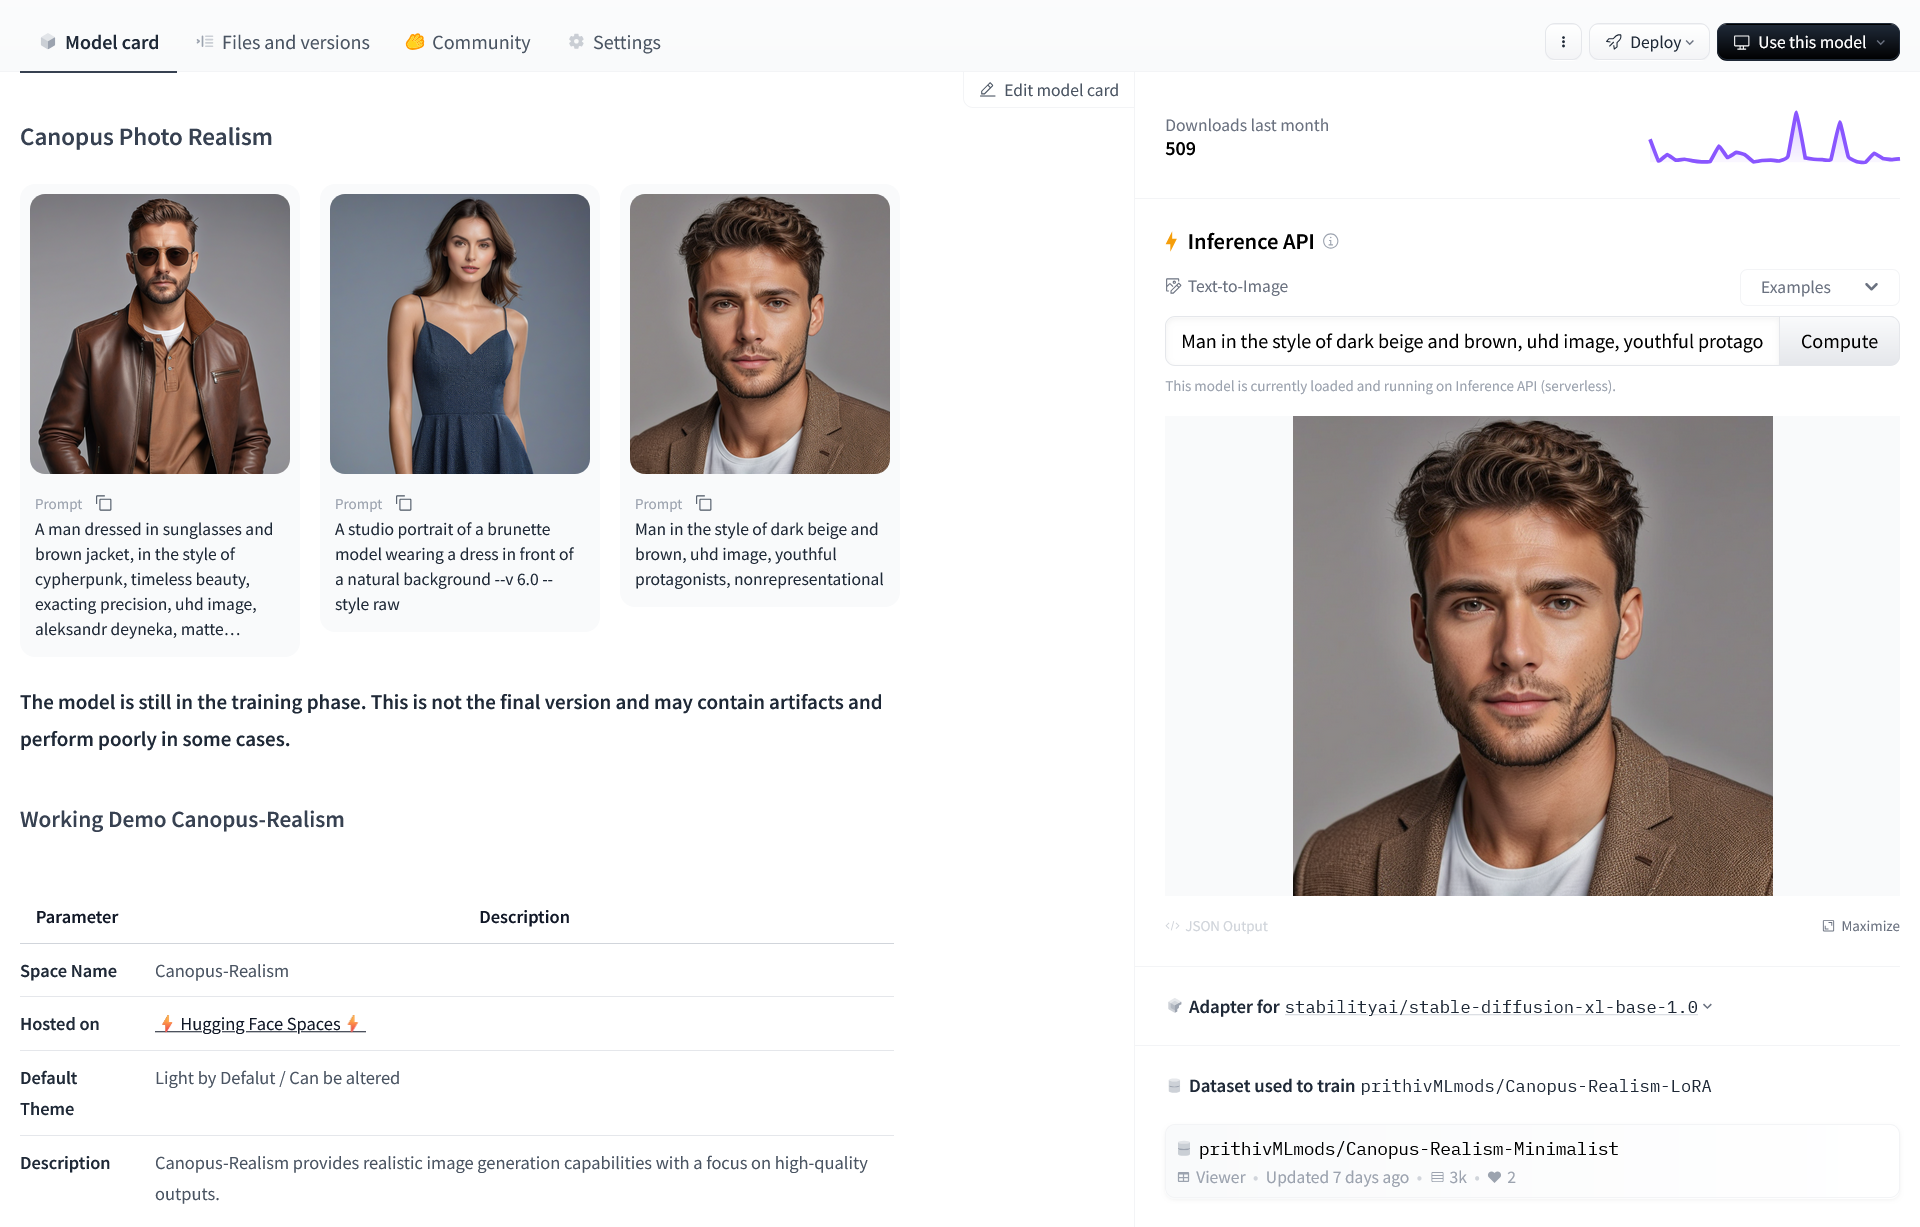The width and height of the screenshot is (1920, 1227).
Task: Follow the Hugging Face Spaces link
Action: 260,1024
